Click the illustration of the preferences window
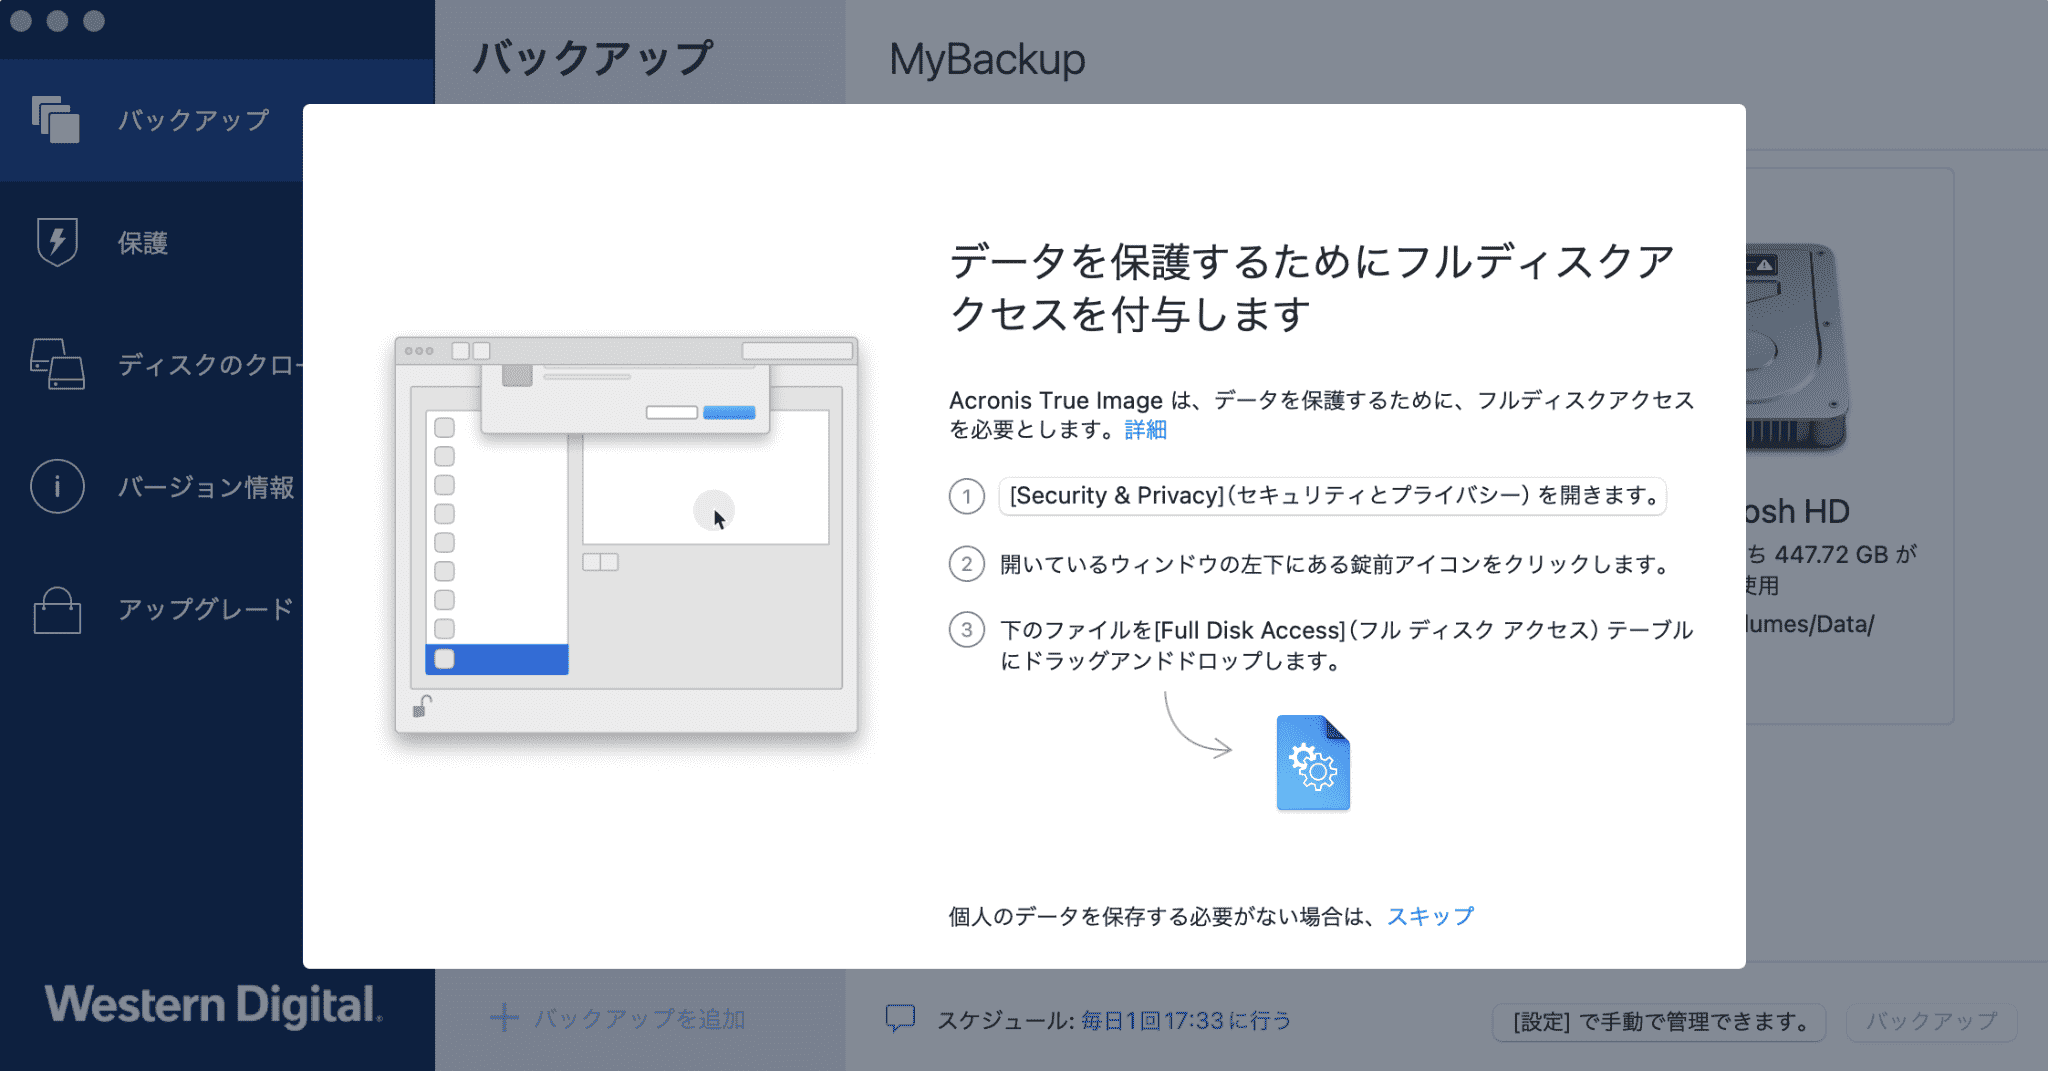2048x1071 pixels. 626,535
